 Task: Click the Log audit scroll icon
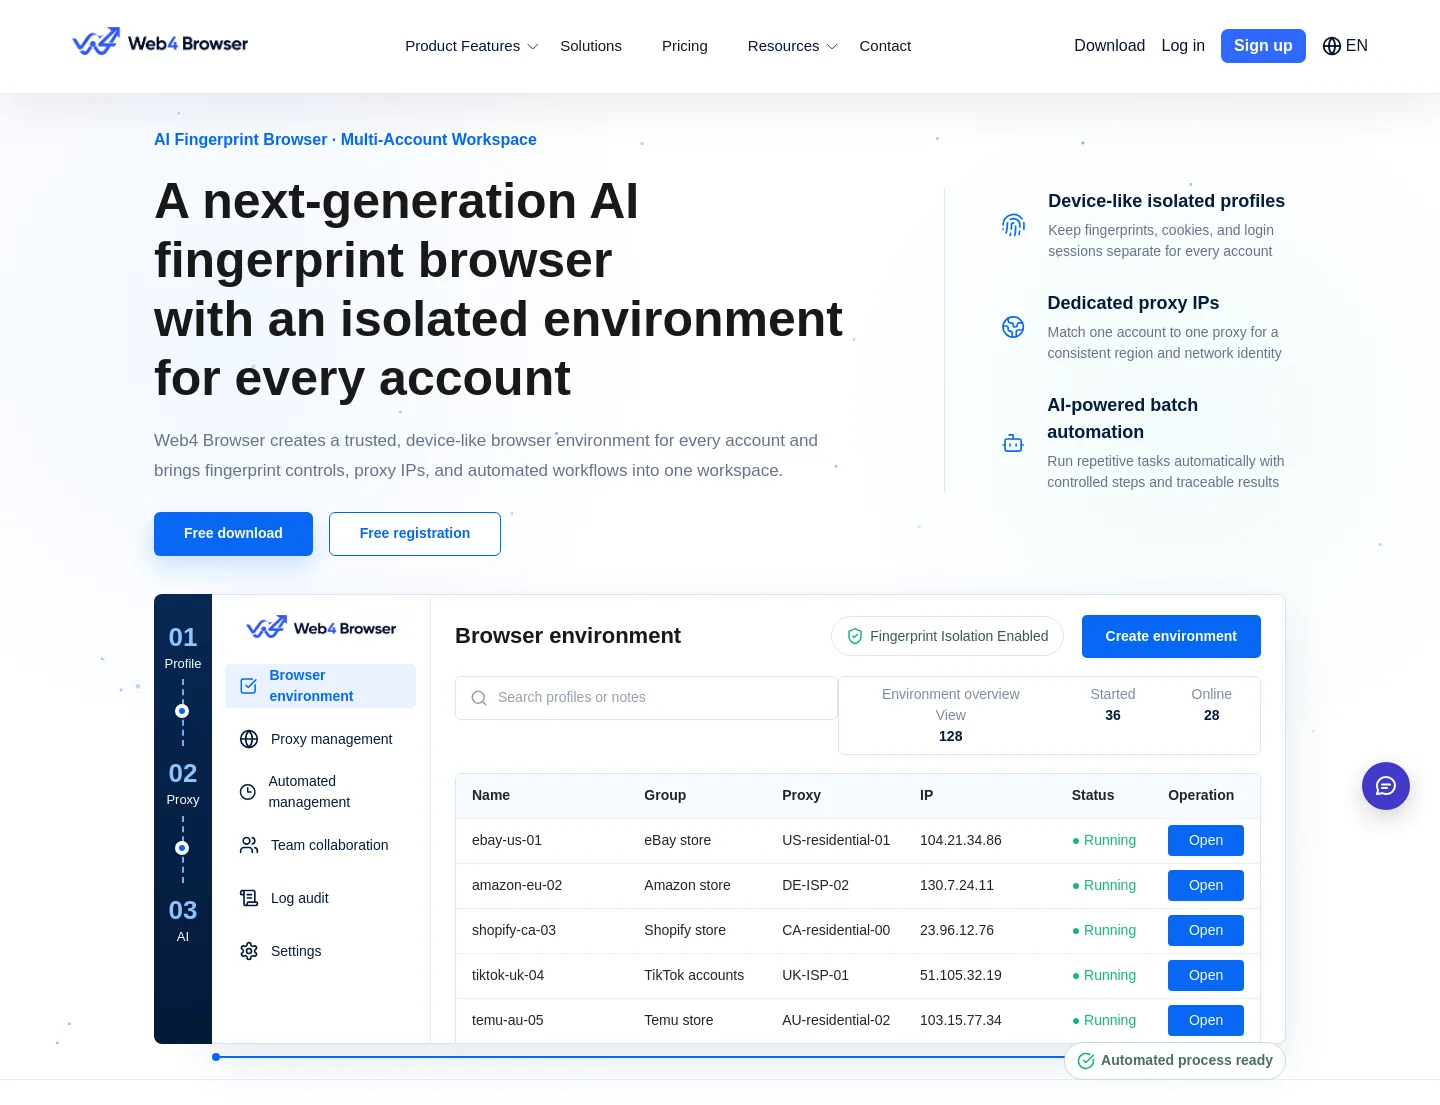coord(249,898)
